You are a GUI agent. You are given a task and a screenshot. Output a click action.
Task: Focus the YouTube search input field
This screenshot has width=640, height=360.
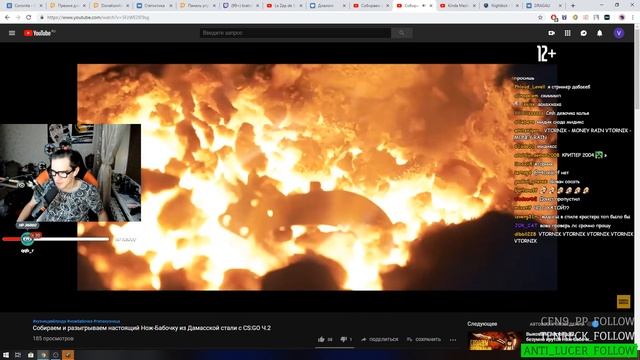(x=295, y=33)
